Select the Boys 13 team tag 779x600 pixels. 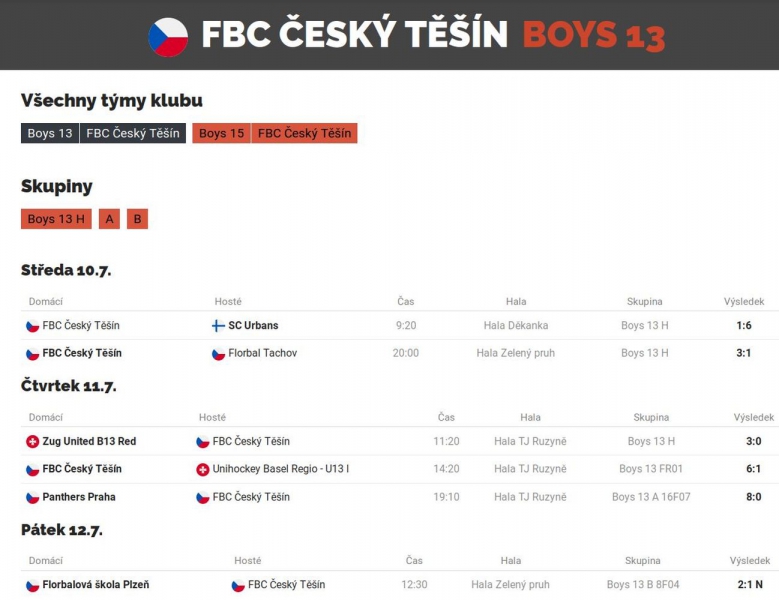coord(50,133)
